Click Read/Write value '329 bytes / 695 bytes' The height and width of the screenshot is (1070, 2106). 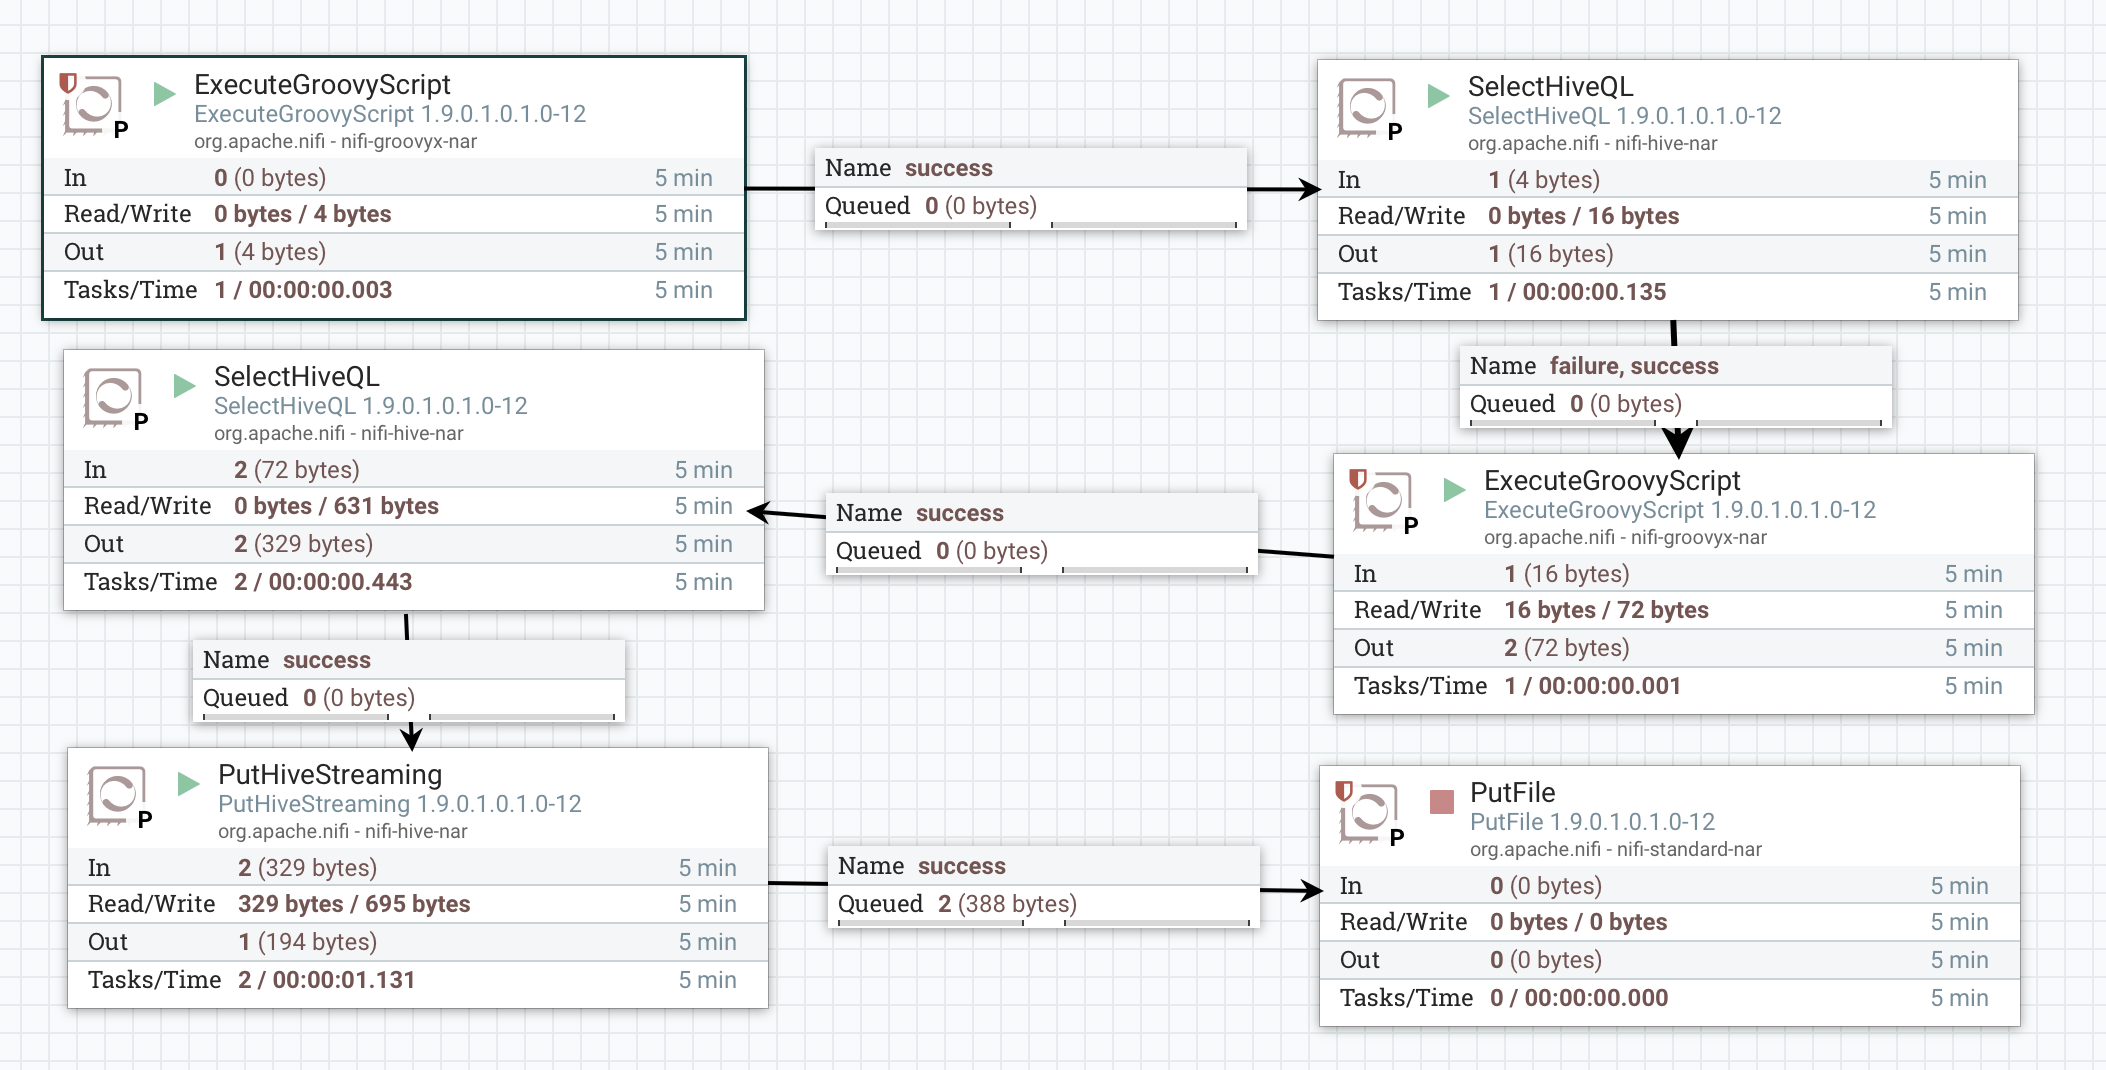click(x=354, y=904)
